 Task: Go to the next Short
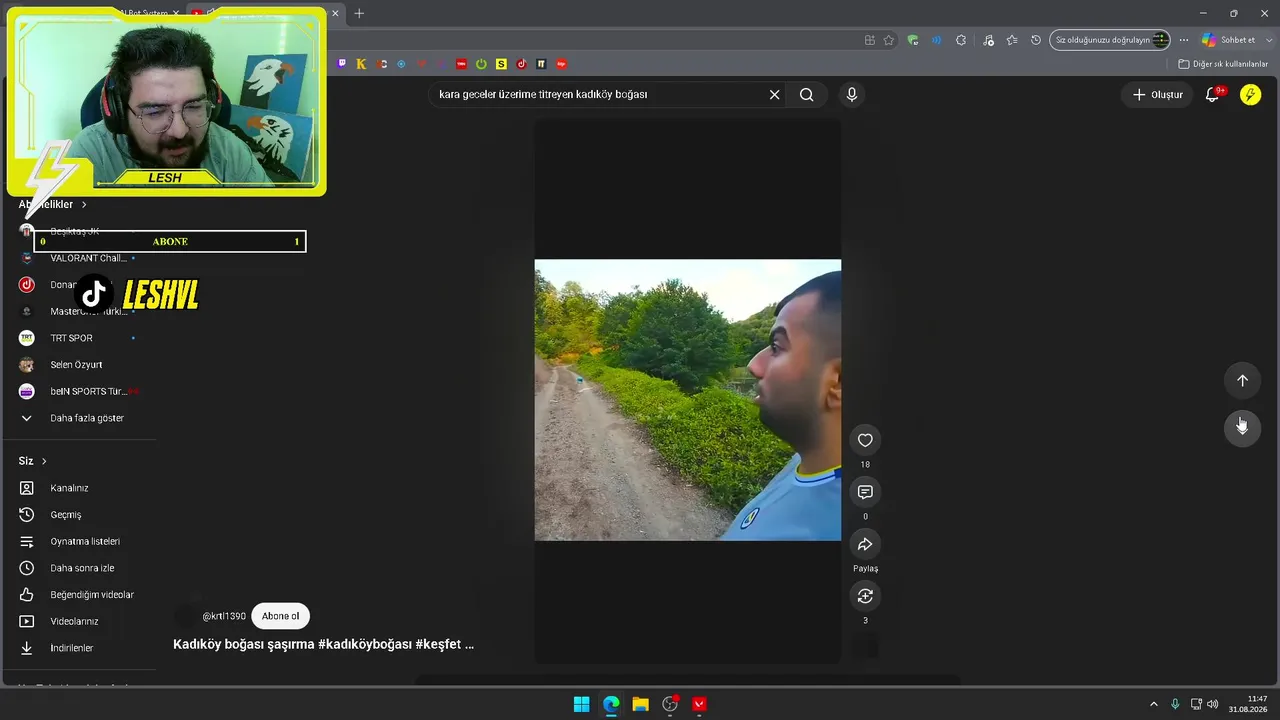click(x=1242, y=427)
